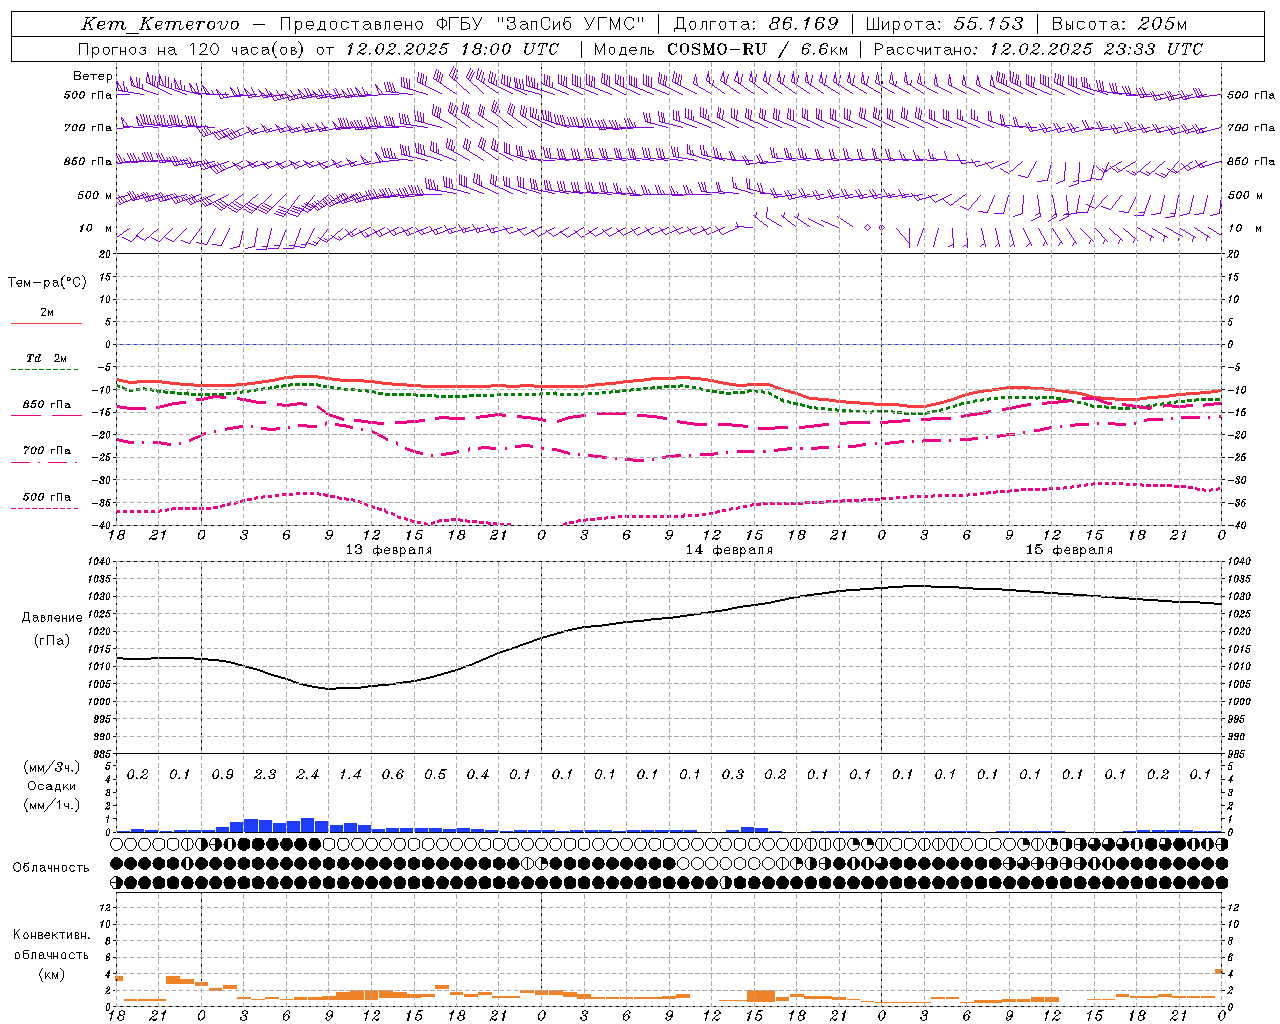Click the 0.3 precipitation value
The height and width of the screenshot is (1024, 1280).
[733, 775]
